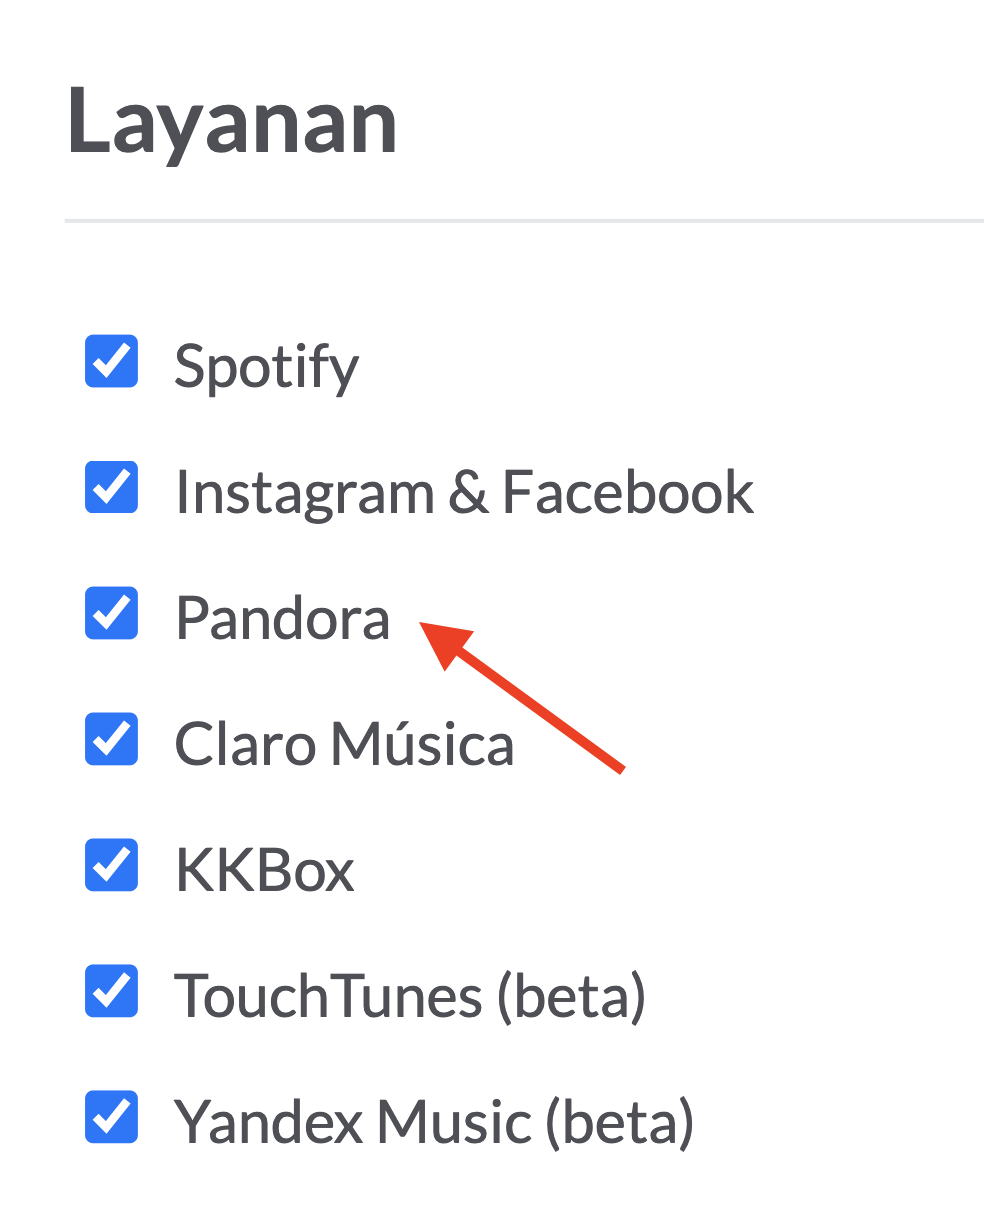This screenshot has height=1214, width=984.
Task: Click the Yandex Music label text
Action: pyautogui.click(x=352, y=1122)
